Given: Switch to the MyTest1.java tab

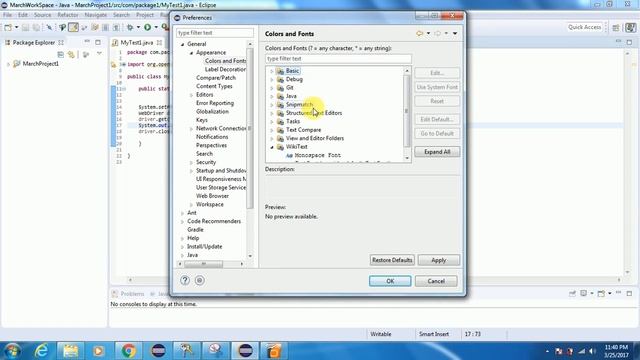Looking at the screenshot, I should [x=137, y=42].
